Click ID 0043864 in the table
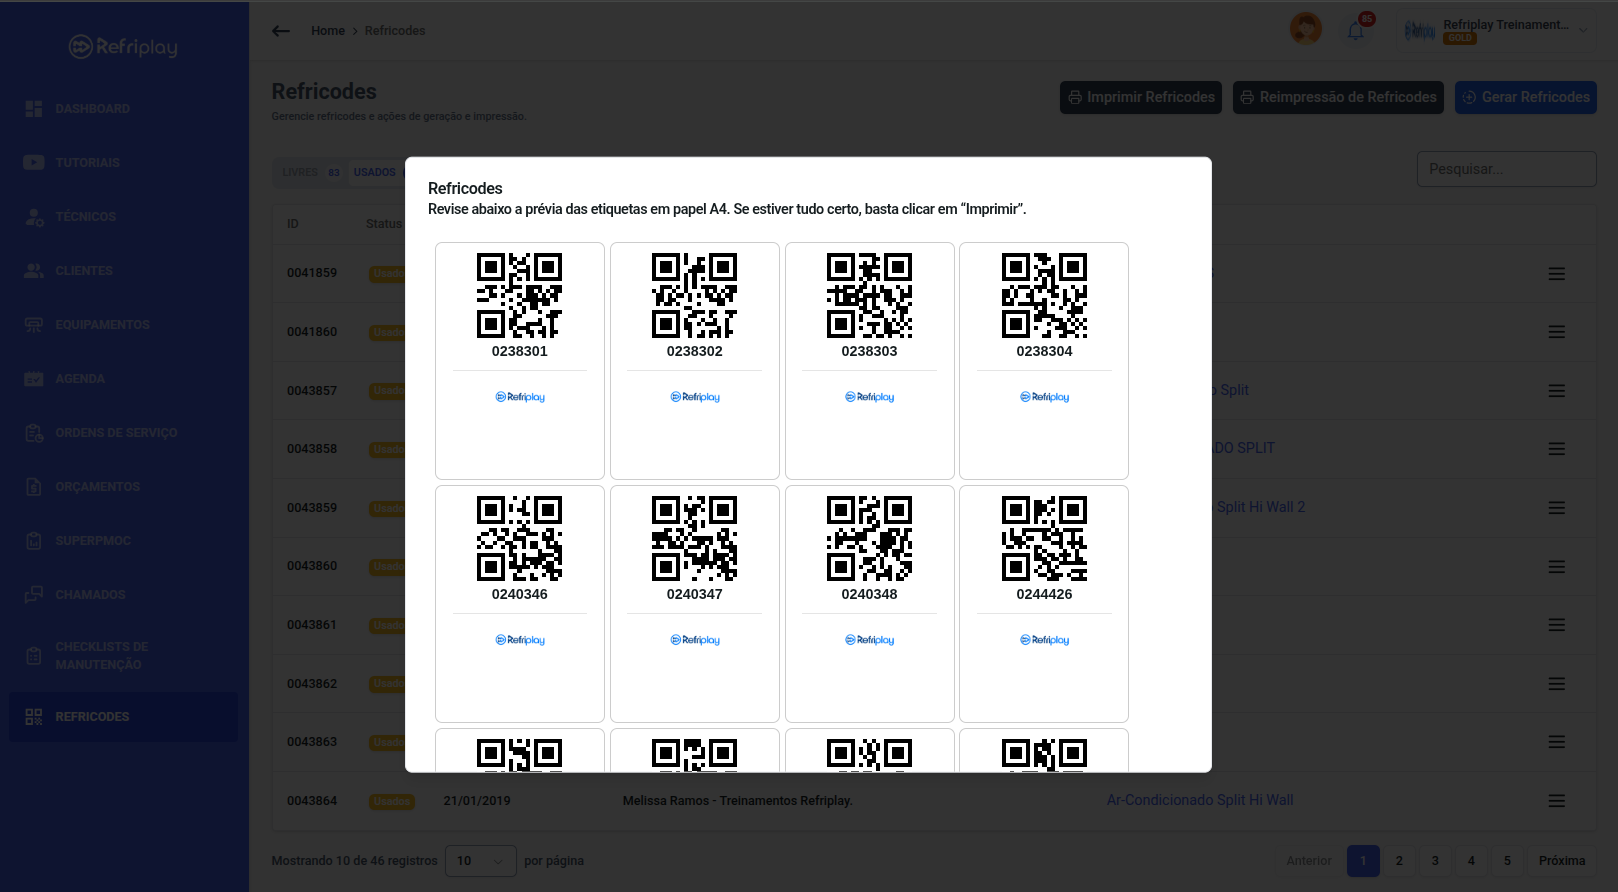Viewport: 1618px width, 892px height. click(312, 801)
